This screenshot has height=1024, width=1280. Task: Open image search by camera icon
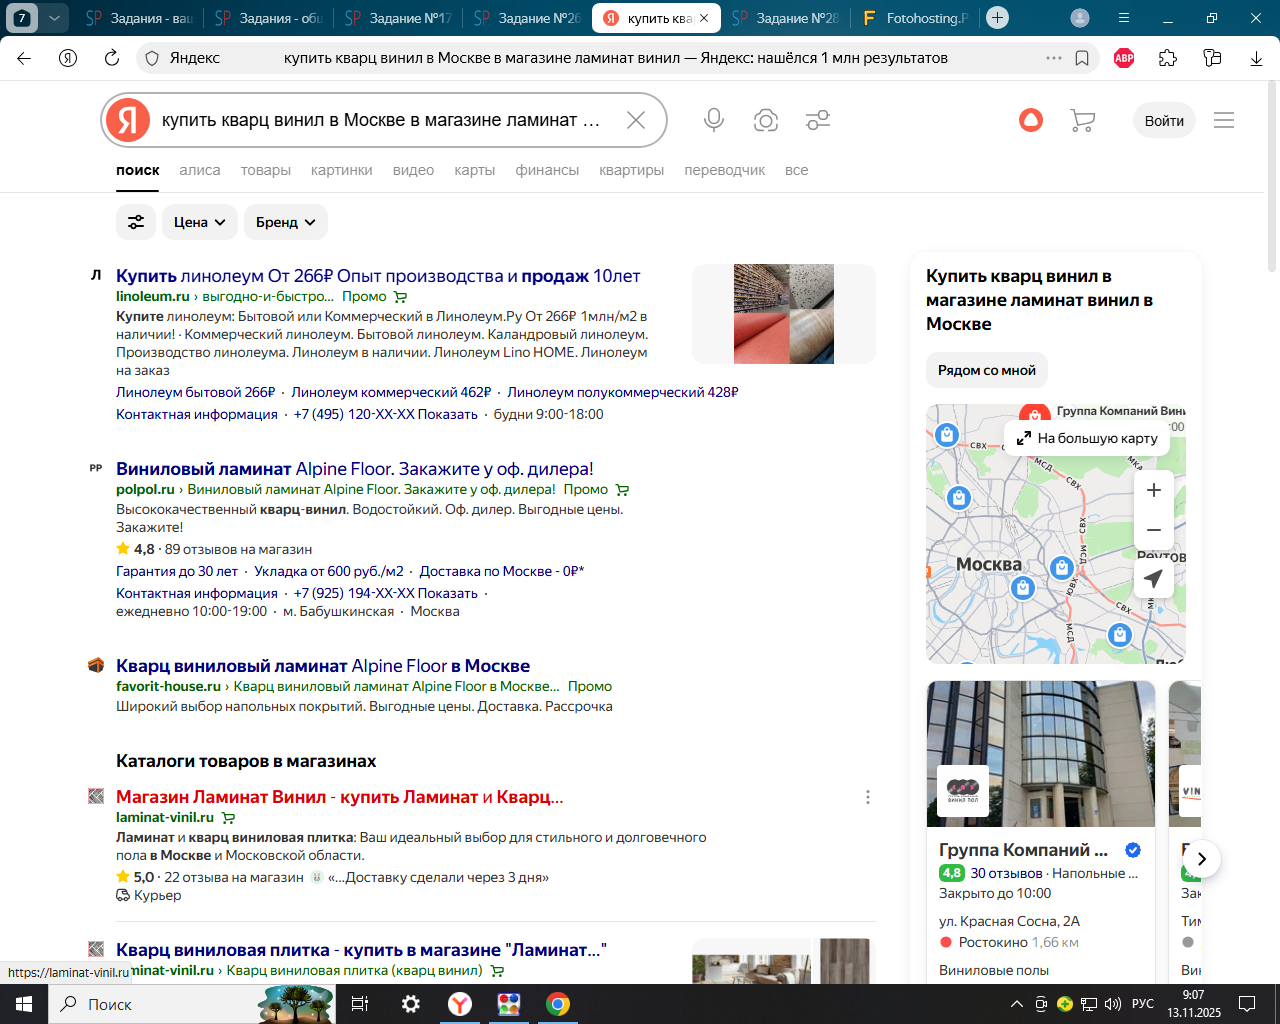tap(766, 120)
